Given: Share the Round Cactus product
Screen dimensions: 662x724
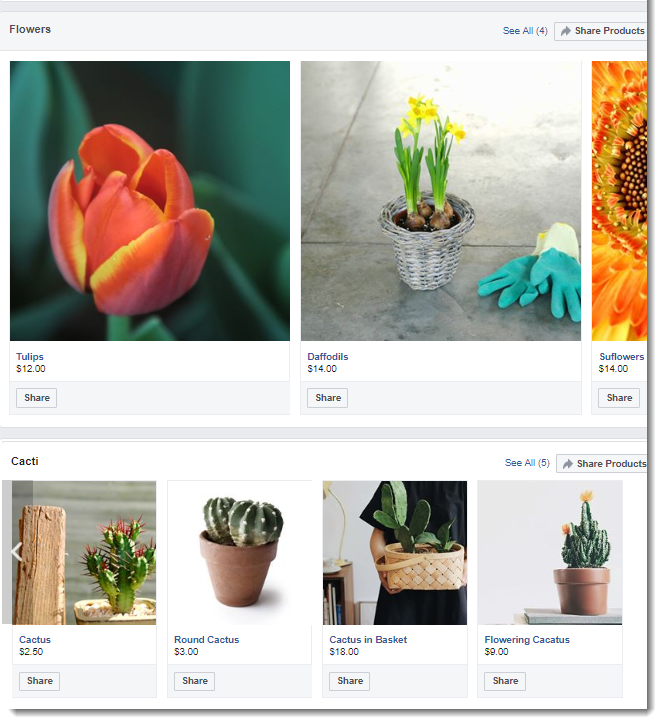Looking at the screenshot, I should (194, 681).
